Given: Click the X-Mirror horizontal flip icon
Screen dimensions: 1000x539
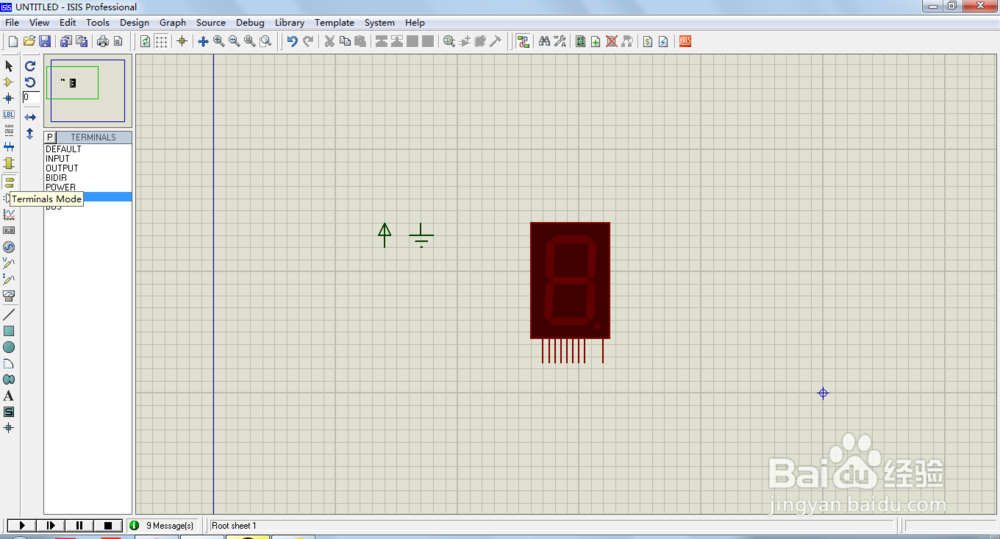Looking at the screenshot, I should (30, 117).
